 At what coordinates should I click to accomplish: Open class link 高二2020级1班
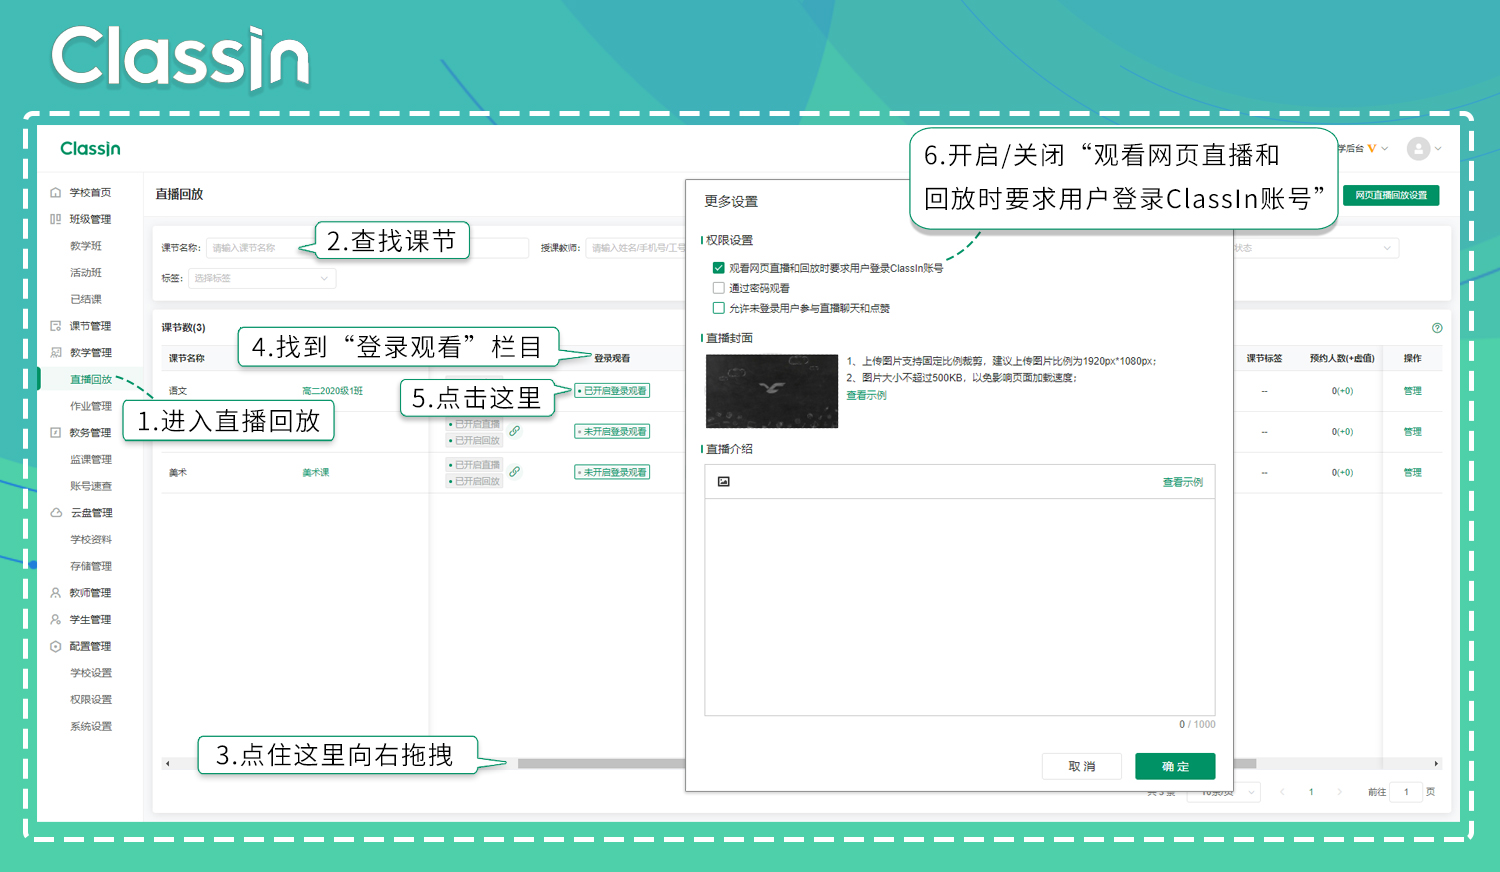pos(332,391)
